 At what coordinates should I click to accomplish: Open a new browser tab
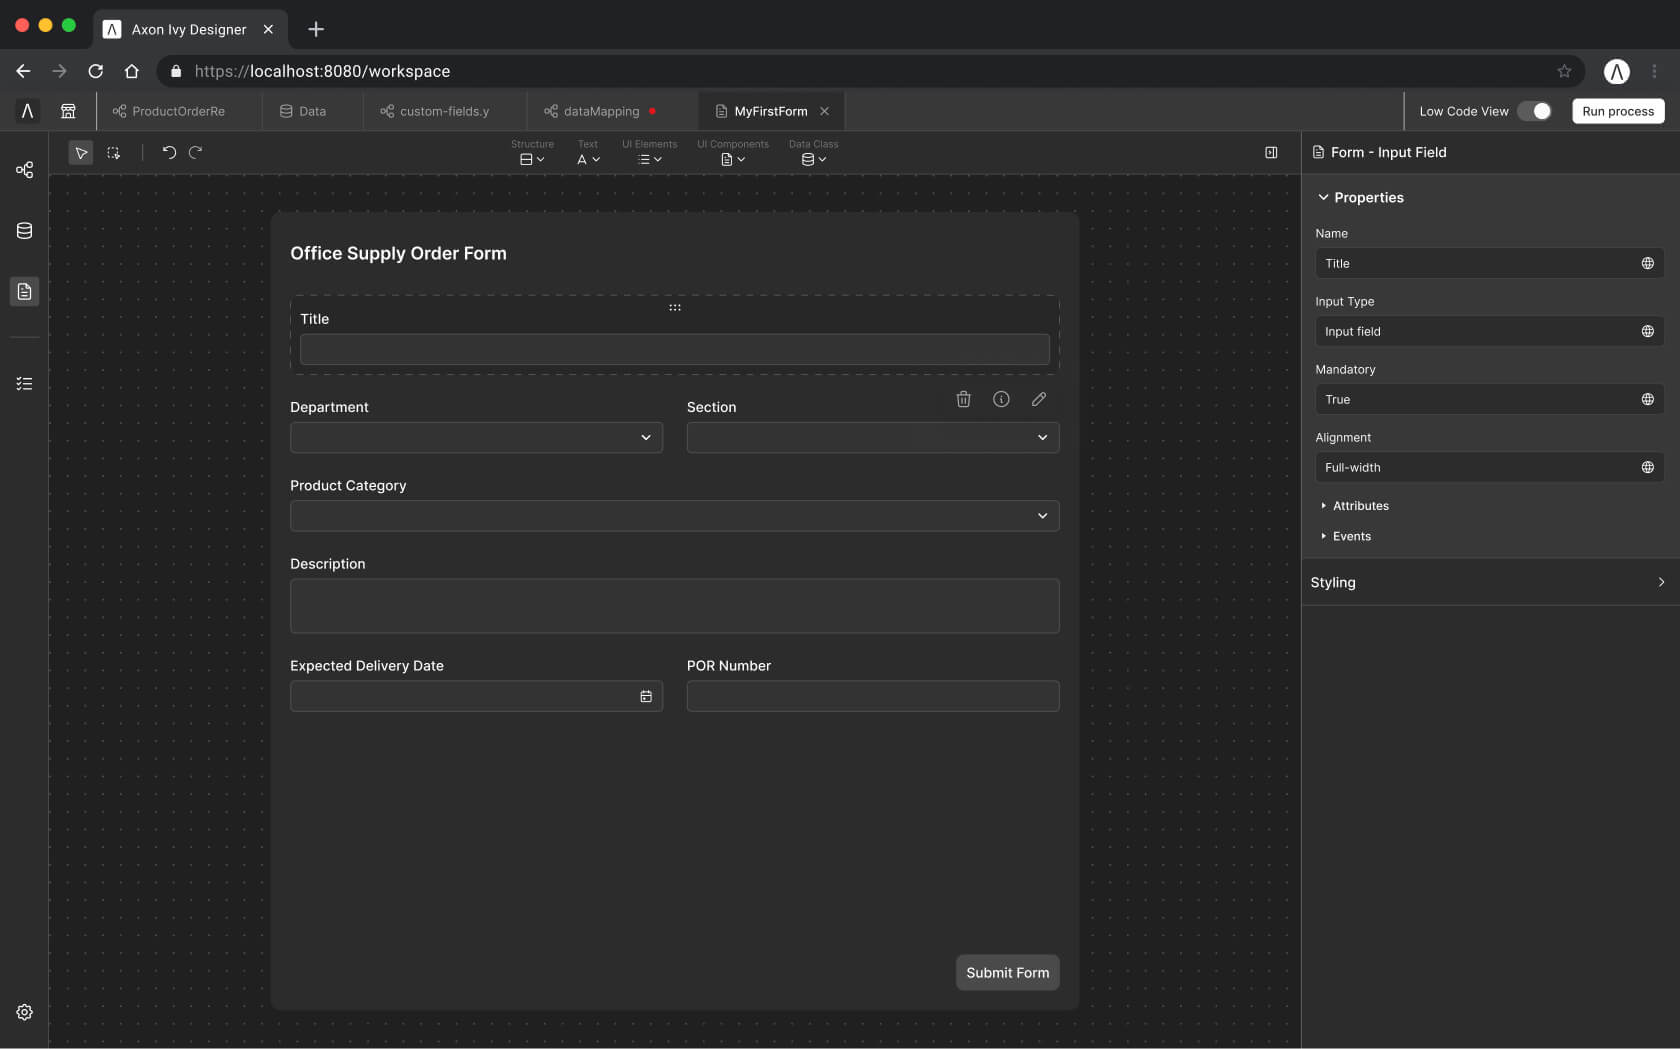pyautogui.click(x=316, y=29)
